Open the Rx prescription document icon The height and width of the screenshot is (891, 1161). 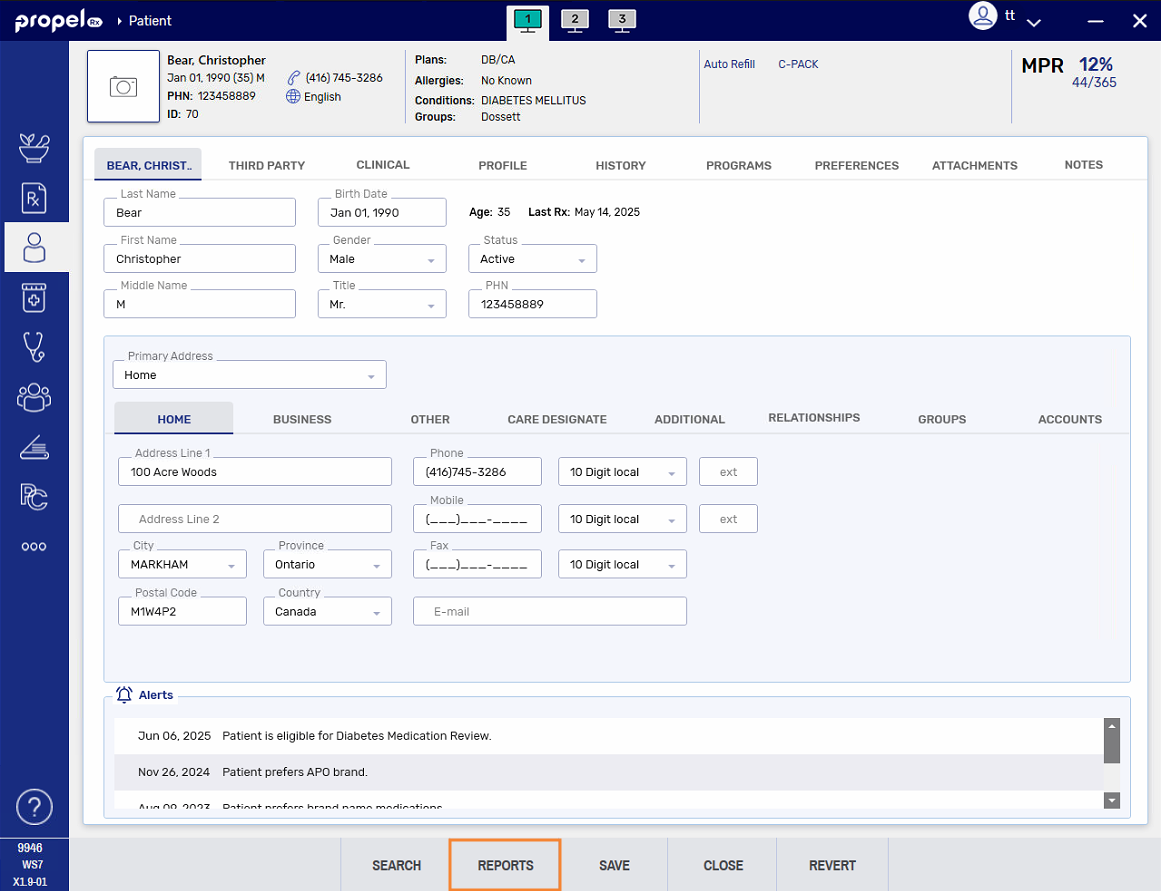34,197
